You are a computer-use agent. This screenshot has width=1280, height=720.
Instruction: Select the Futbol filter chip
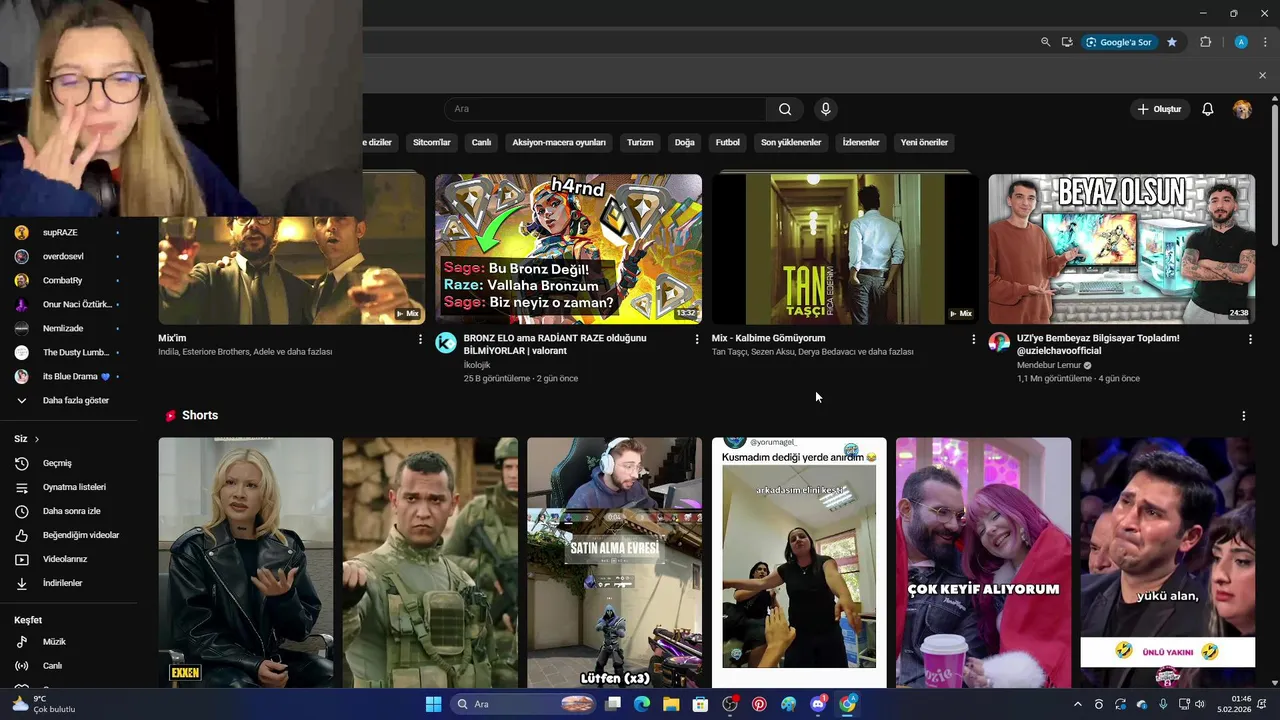tap(728, 142)
